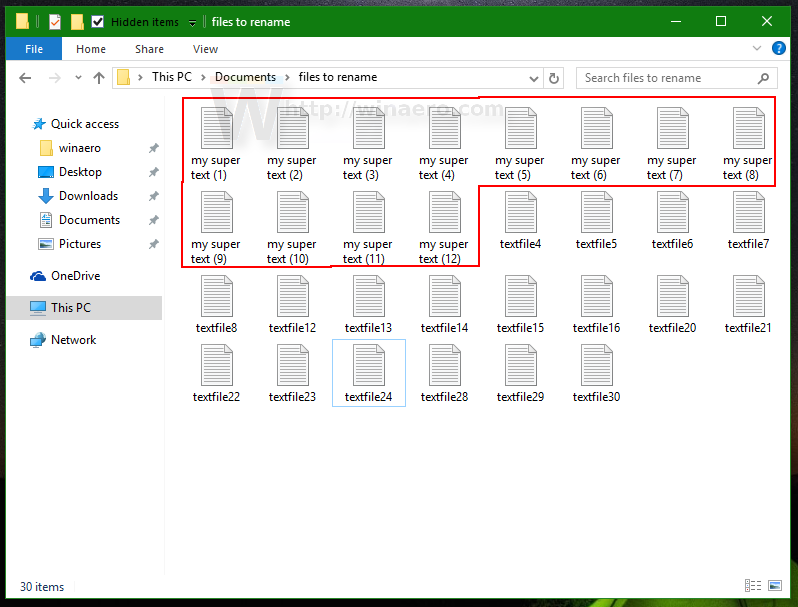The height and width of the screenshot is (607, 798).
Task: Unpin Desktop from Quick access
Action: pyautogui.click(x=153, y=172)
